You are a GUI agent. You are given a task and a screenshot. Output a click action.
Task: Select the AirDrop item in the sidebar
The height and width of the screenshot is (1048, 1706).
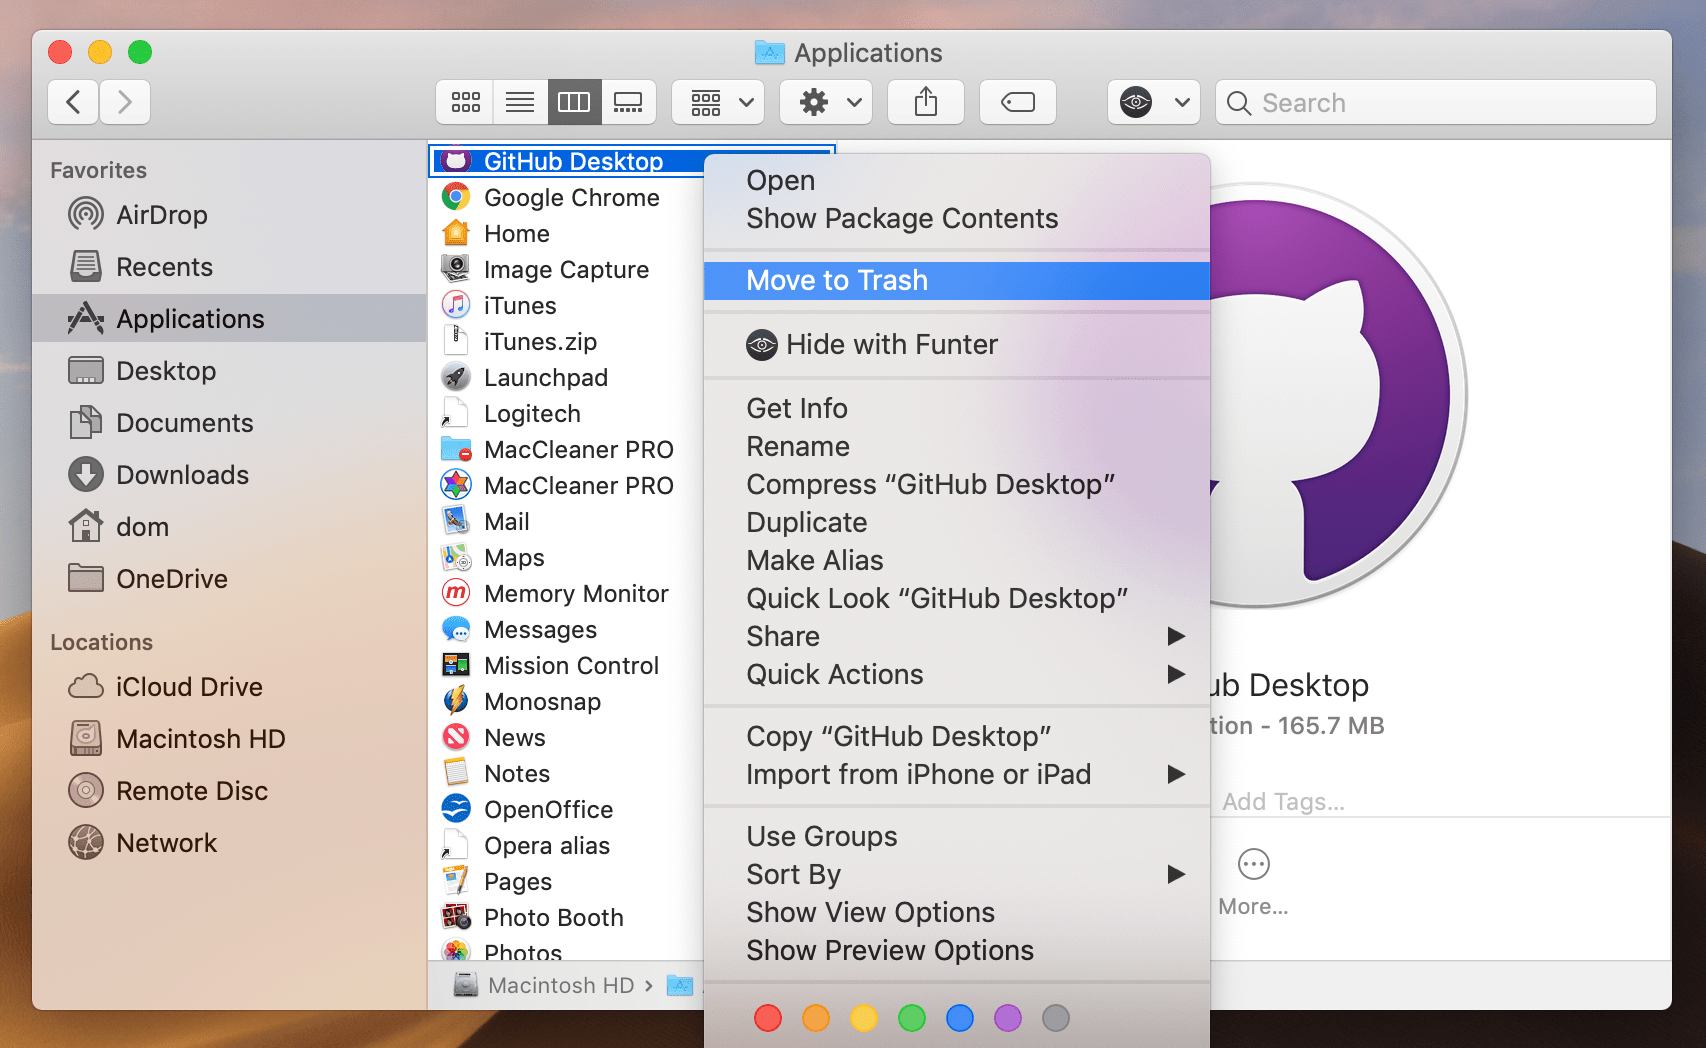[x=161, y=214]
